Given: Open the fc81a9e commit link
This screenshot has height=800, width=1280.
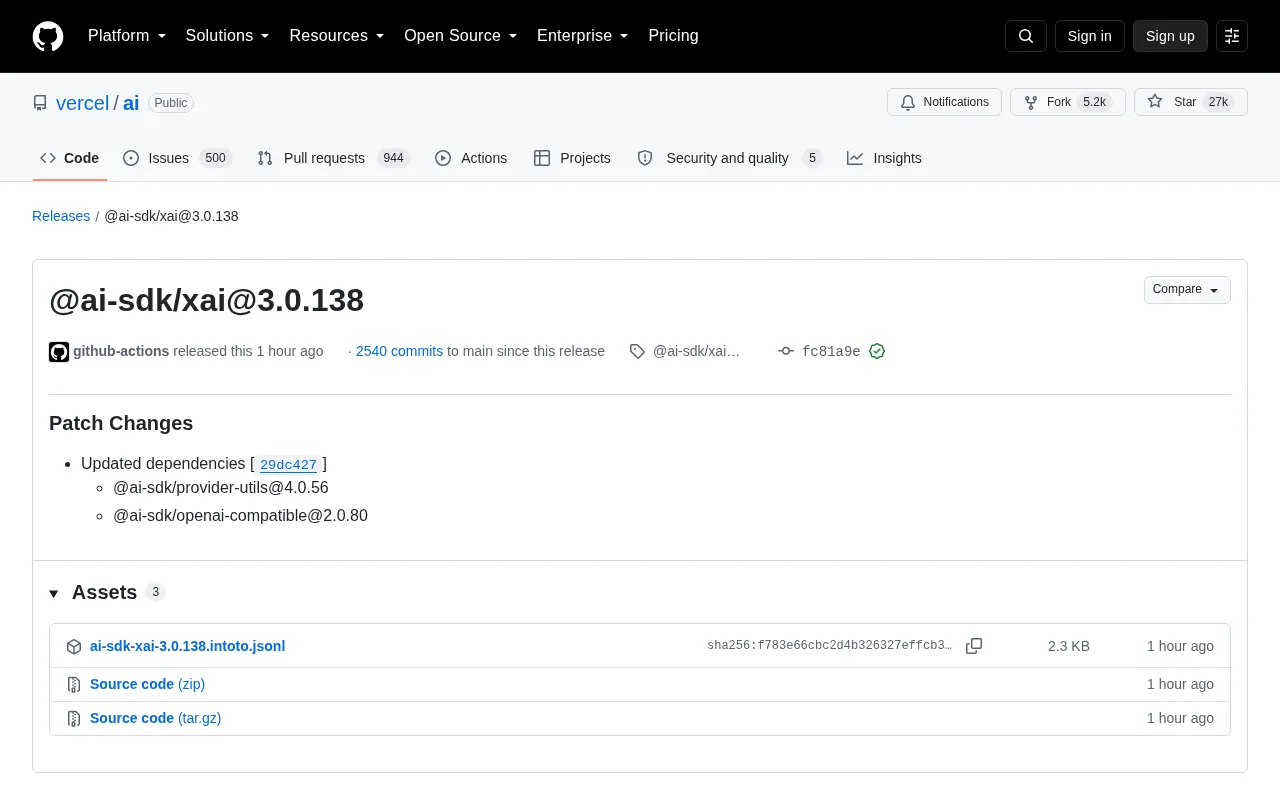Looking at the screenshot, I should point(831,351).
